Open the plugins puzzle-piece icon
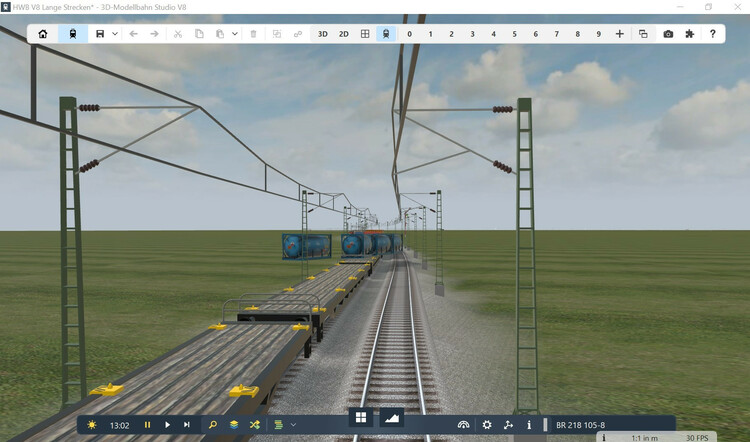 coord(690,34)
